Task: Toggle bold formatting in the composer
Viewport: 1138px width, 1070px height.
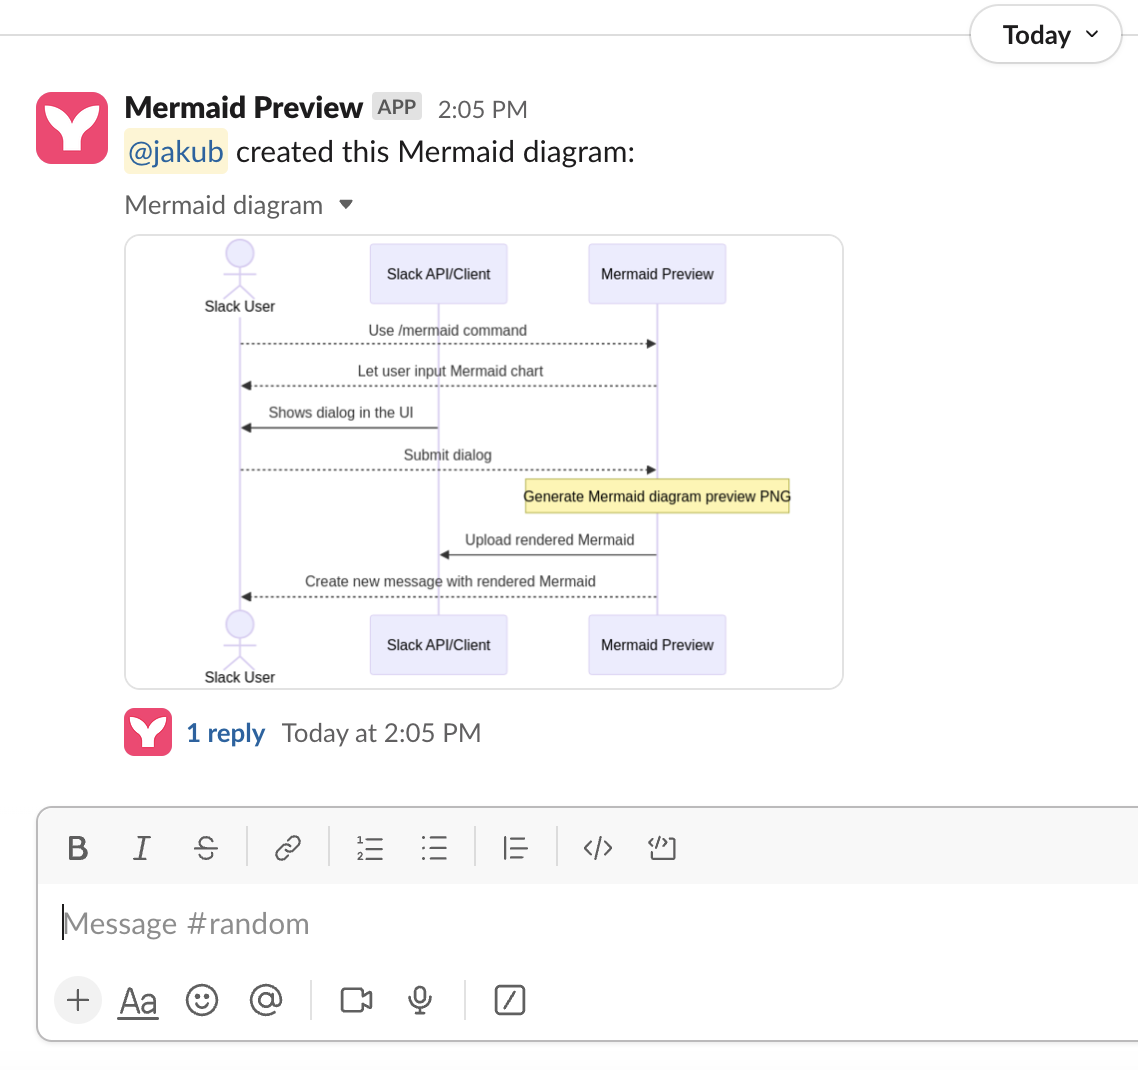Action: tap(78, 847)
